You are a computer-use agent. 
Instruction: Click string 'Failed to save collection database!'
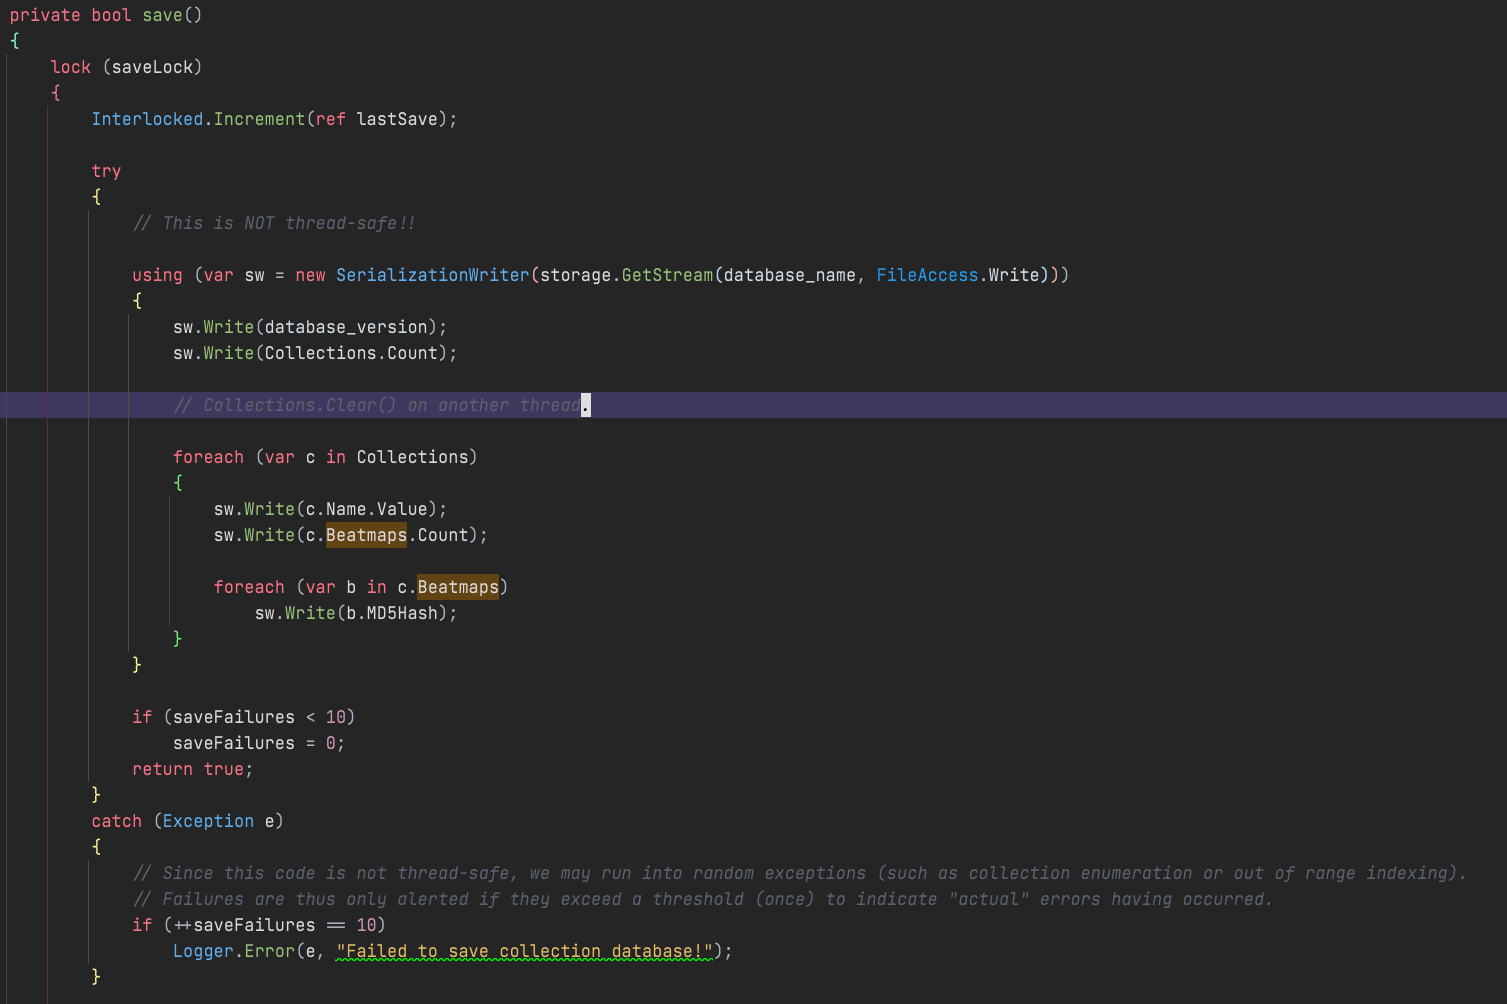pyautogui.click(x=524, y=951)
